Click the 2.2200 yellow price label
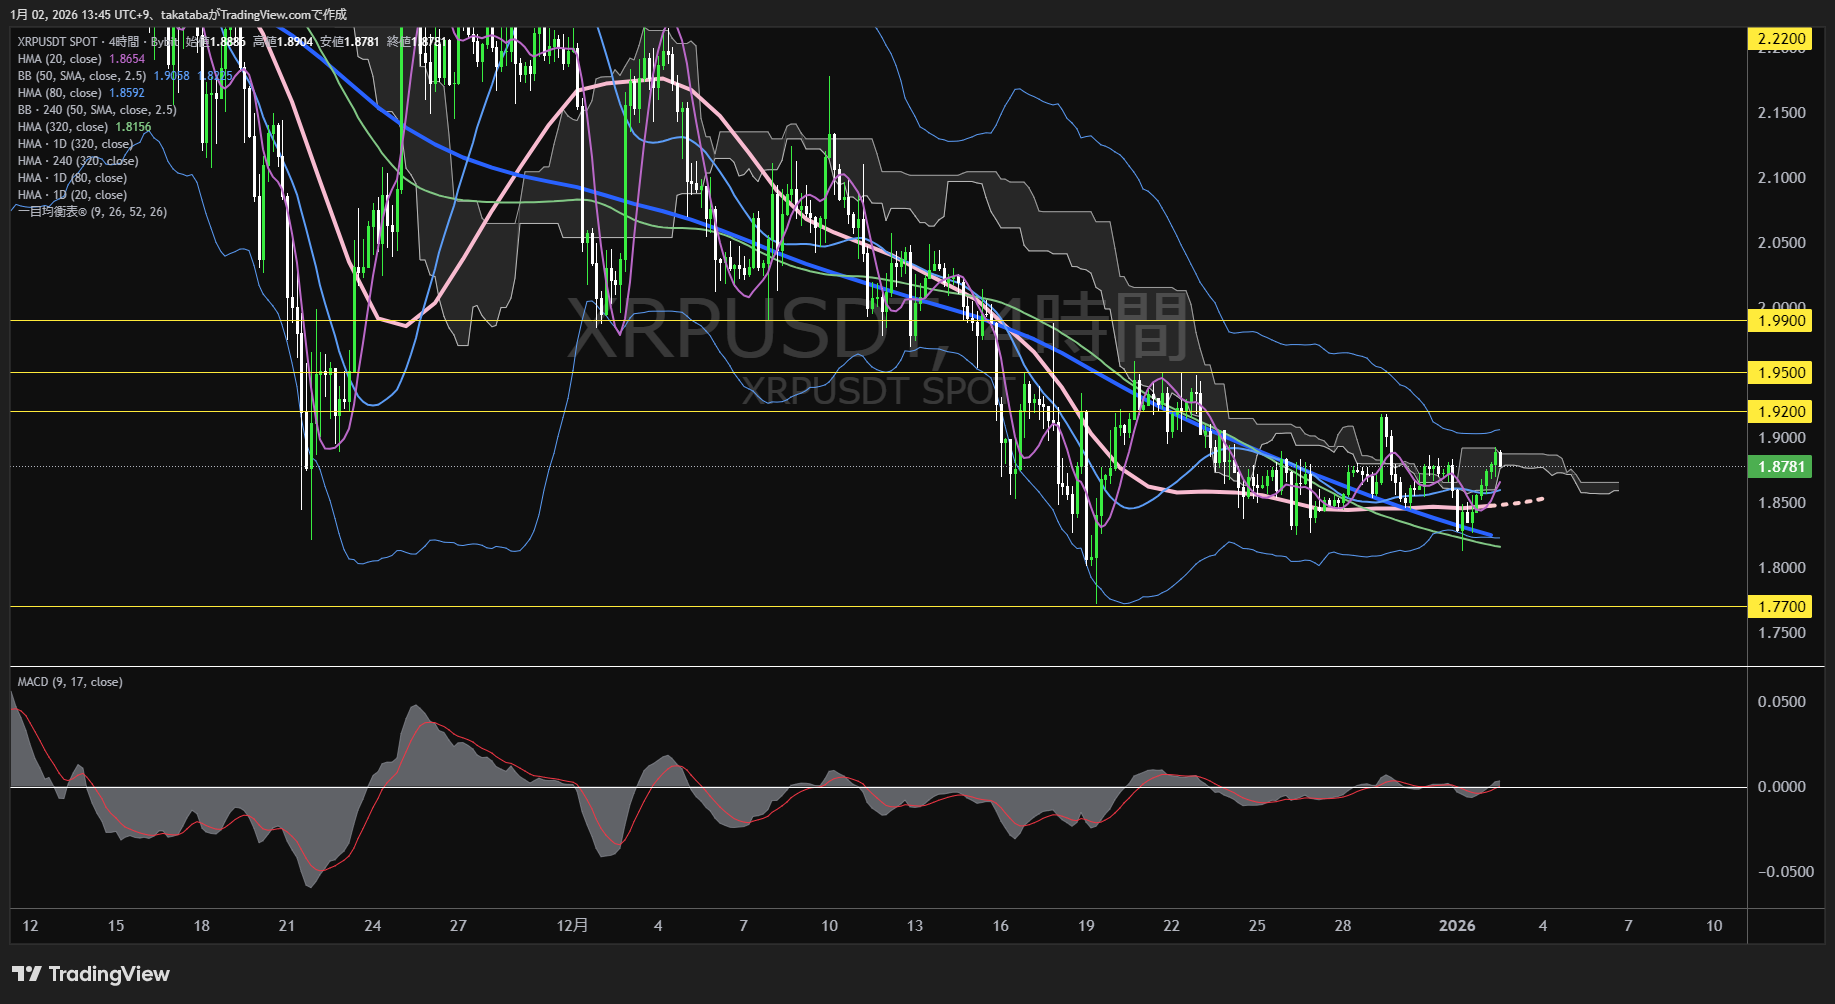1835x1004 pixels. pyautogui.click(x=1781, y=39)
